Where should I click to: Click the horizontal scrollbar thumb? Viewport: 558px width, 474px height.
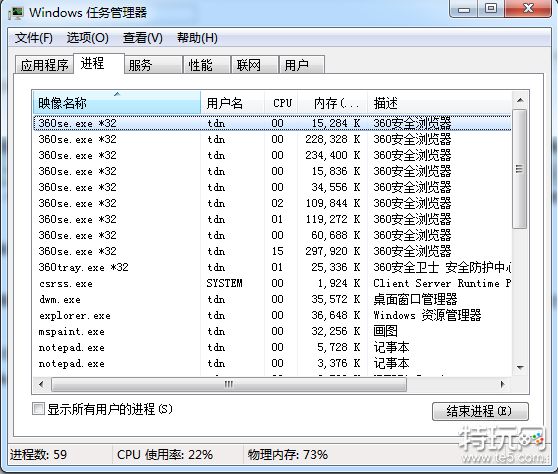(229, 384)
